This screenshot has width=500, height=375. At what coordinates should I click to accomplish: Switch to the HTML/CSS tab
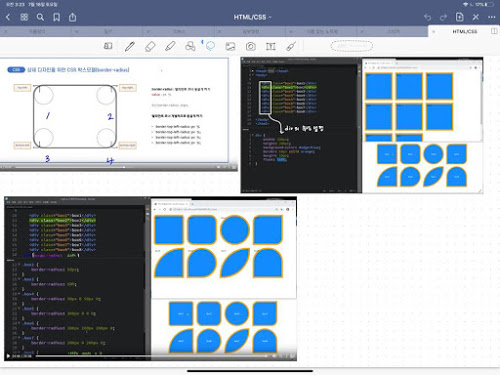click(465, 31)
